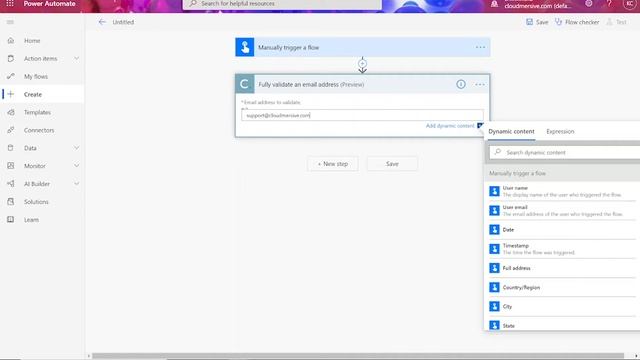Open Data icon in sidebar
Image resolution: width=640 pixels, height=360 pixels.
[11, 148]
